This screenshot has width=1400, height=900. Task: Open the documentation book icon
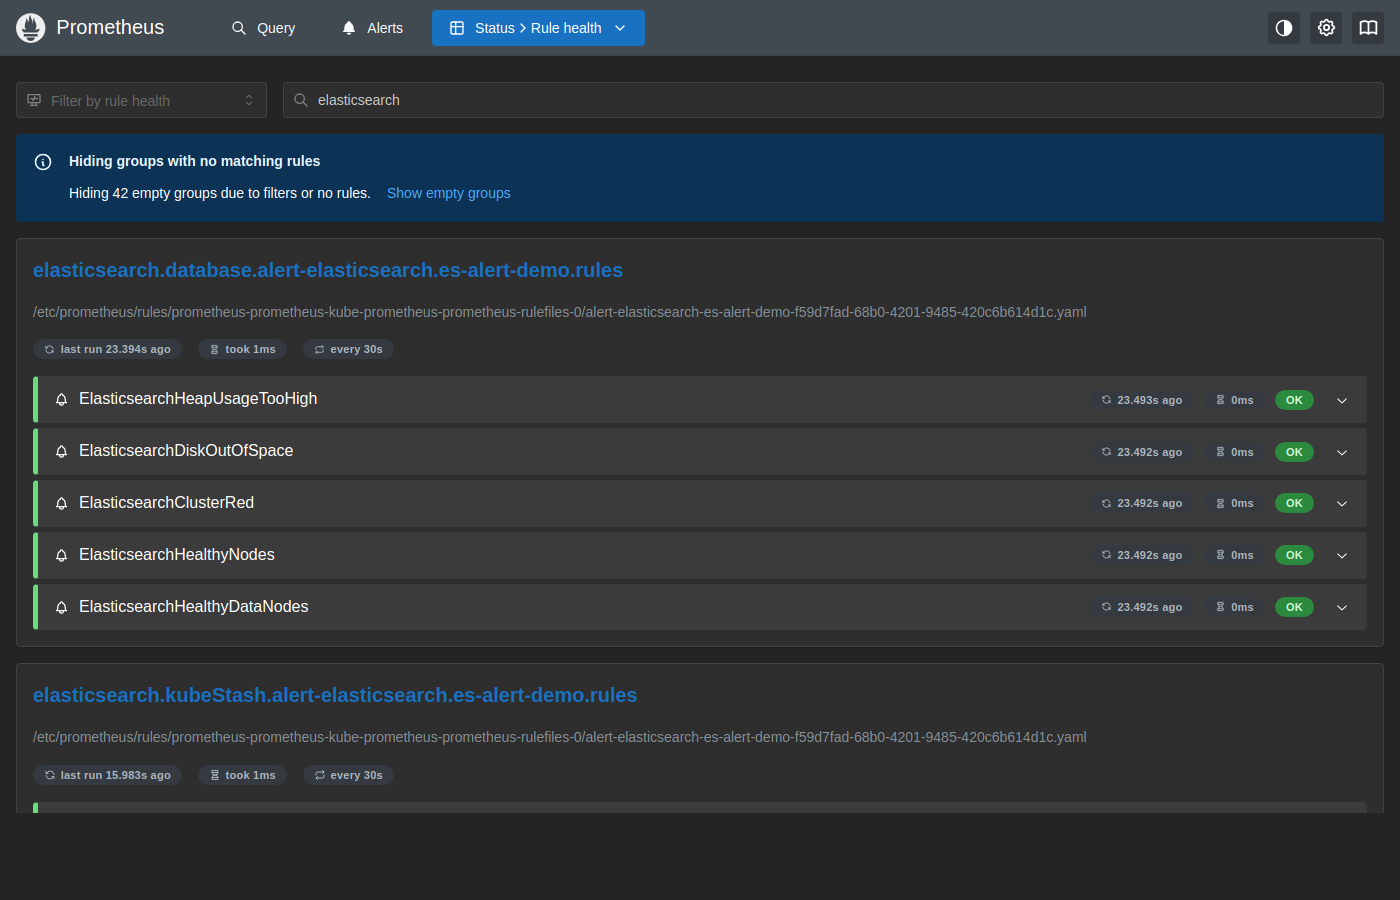(x=1368, y=28)
